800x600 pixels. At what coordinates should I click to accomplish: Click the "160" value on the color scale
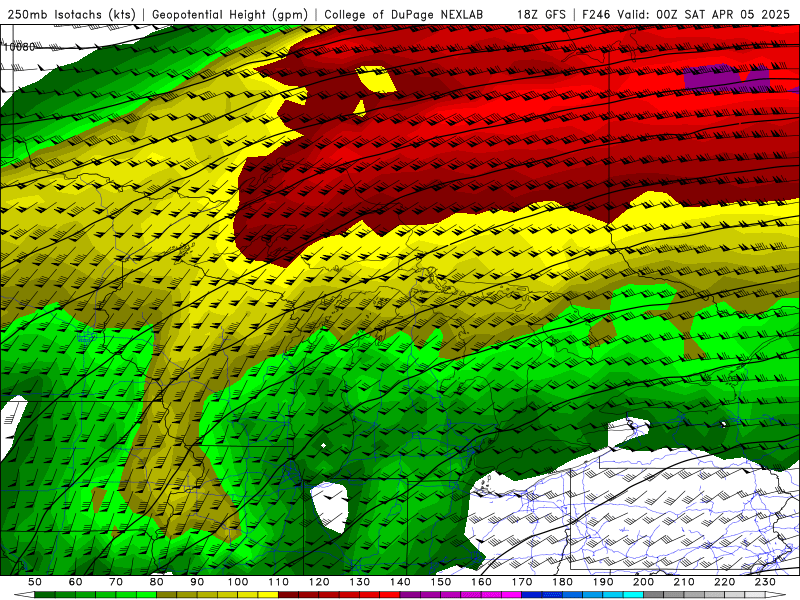click(481, 582)
